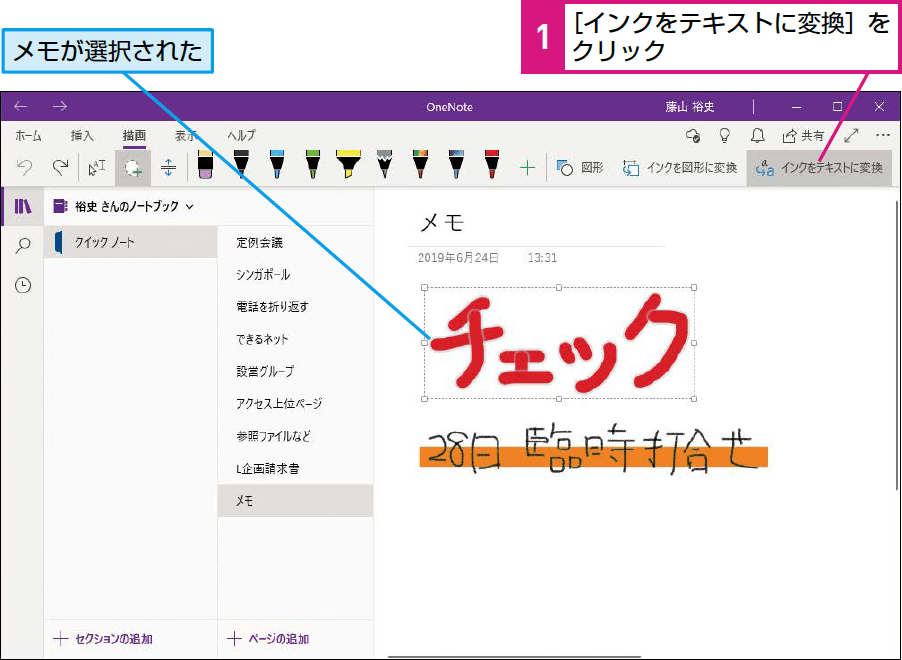Click the 共有 share button
Image resolution: width=902 pixels, height=660 pixels.
pyautogui.click(x=803, y=136)
